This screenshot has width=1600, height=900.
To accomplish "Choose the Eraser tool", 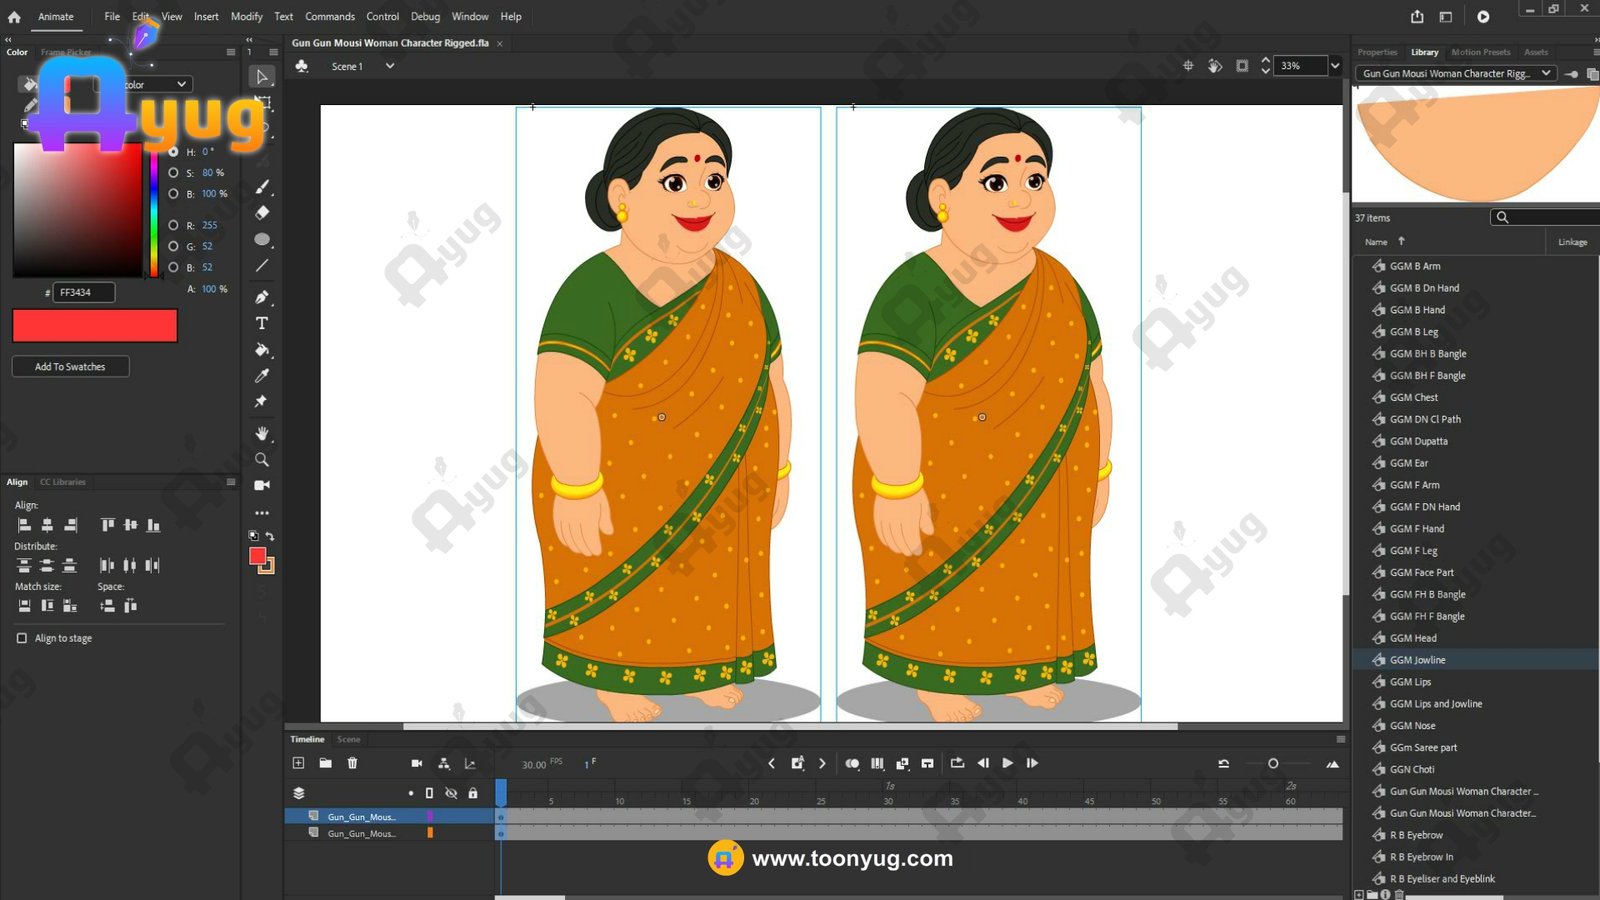I will [x=262, y=213].
